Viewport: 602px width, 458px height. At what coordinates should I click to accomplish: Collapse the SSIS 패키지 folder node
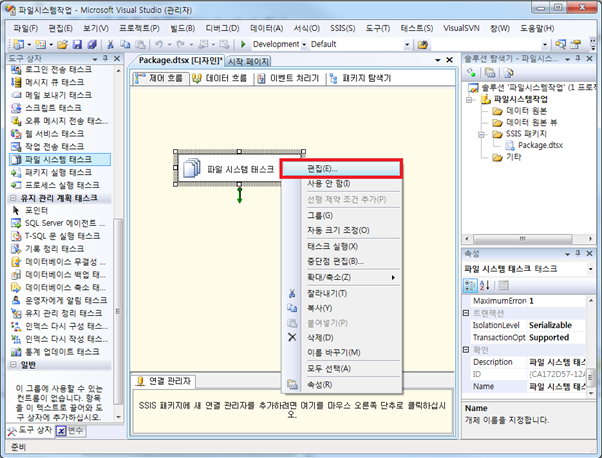pos(481,134)
